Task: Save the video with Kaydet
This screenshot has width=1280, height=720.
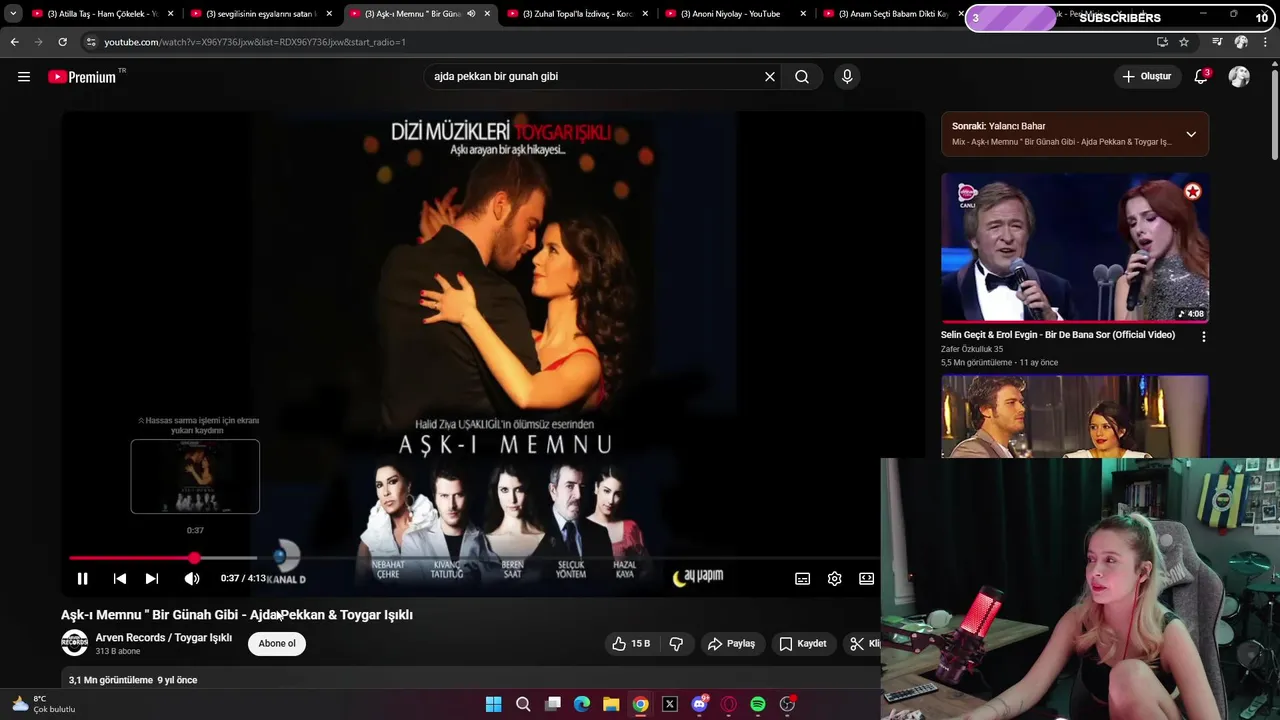Action: point(803,644)
